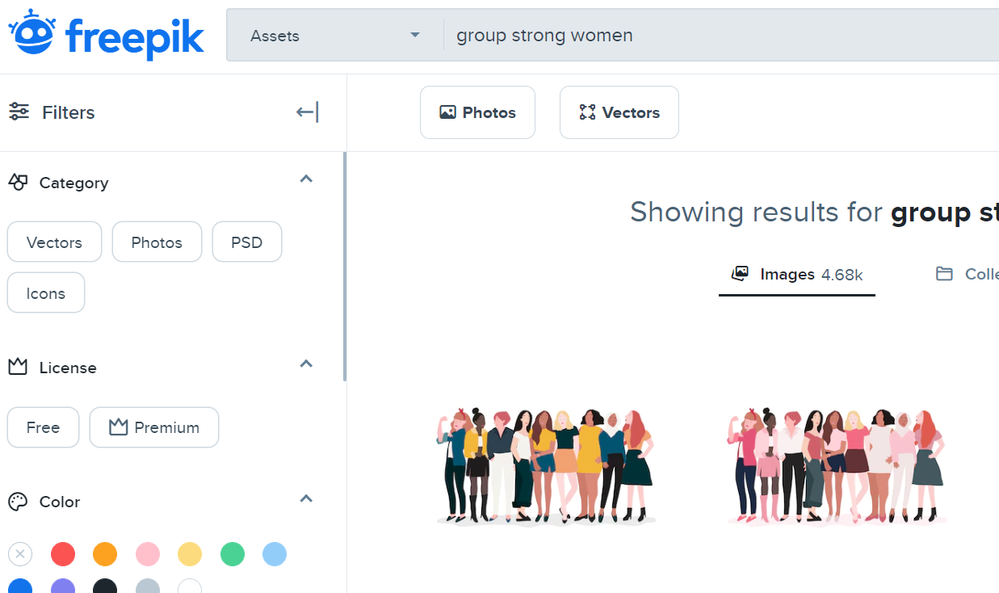Click the License crown icon

[18, 367]
